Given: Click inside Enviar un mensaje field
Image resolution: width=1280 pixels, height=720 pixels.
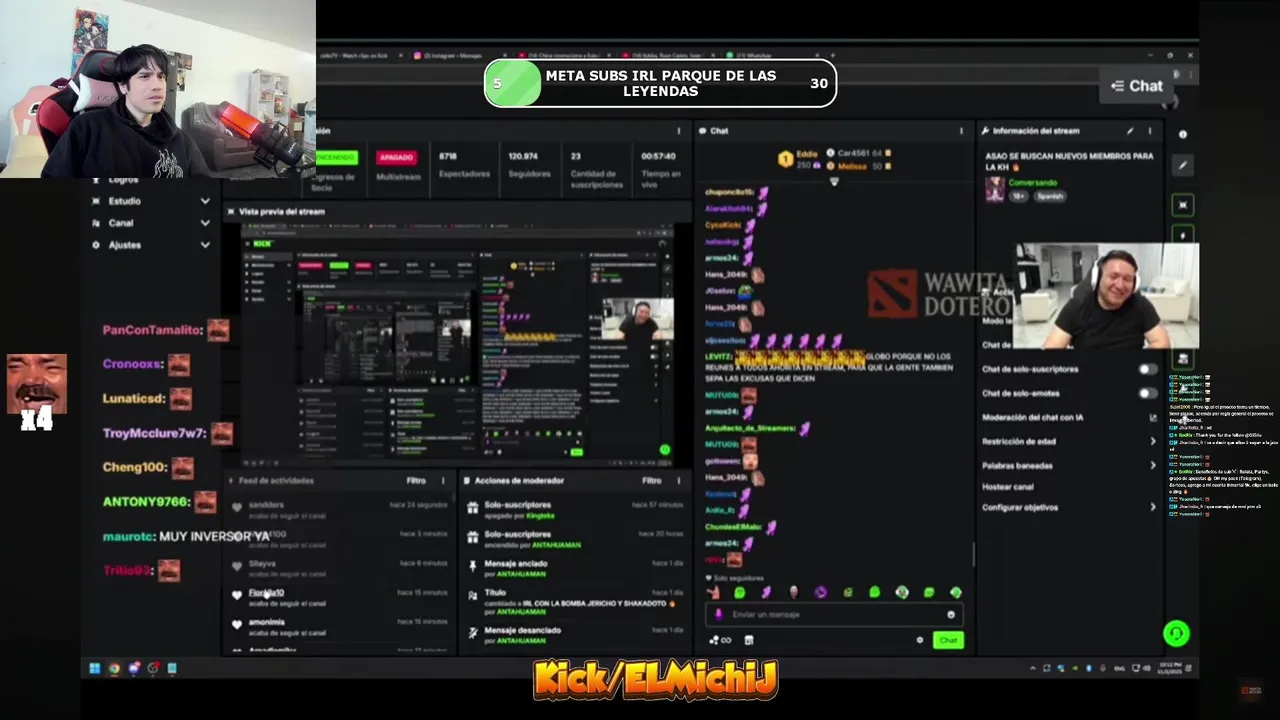Looking at the screenshot, I should (x=833, y=615).
